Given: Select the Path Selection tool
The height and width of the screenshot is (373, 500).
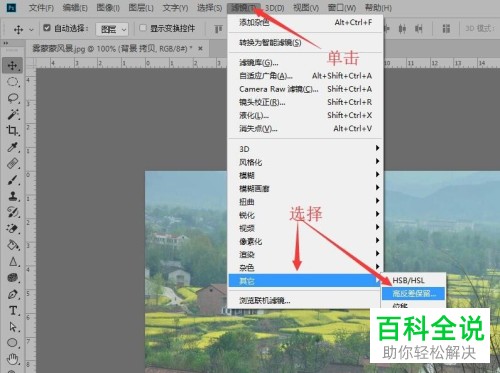Looking at the screenshot, I should tap(12, 327).
